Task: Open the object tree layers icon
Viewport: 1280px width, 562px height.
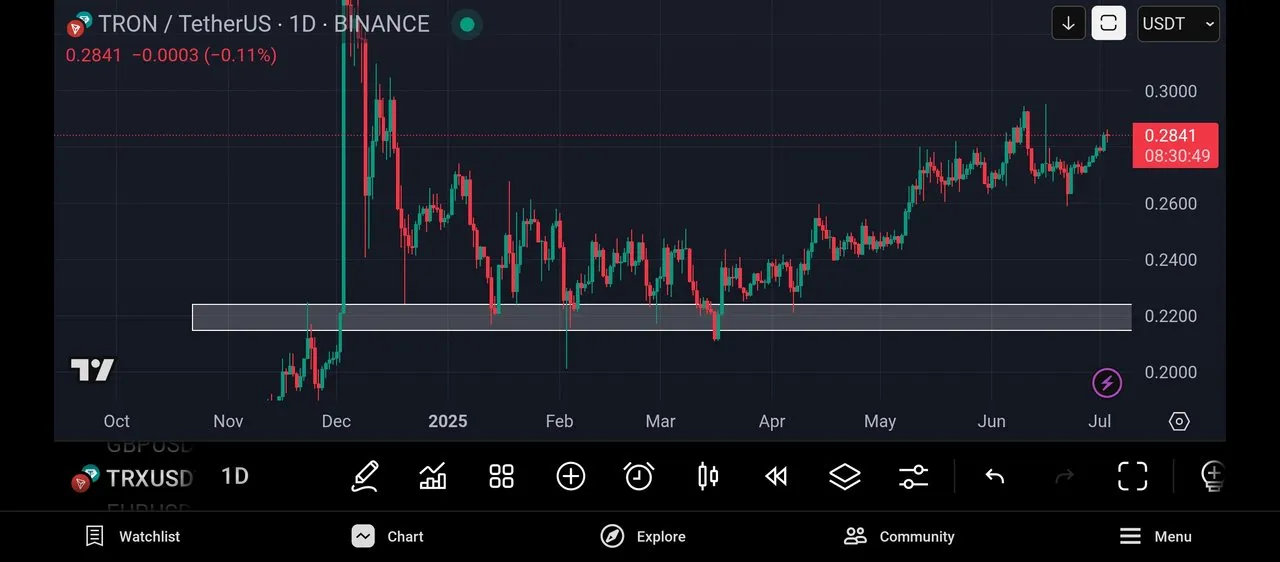Action: pos(845,476)
